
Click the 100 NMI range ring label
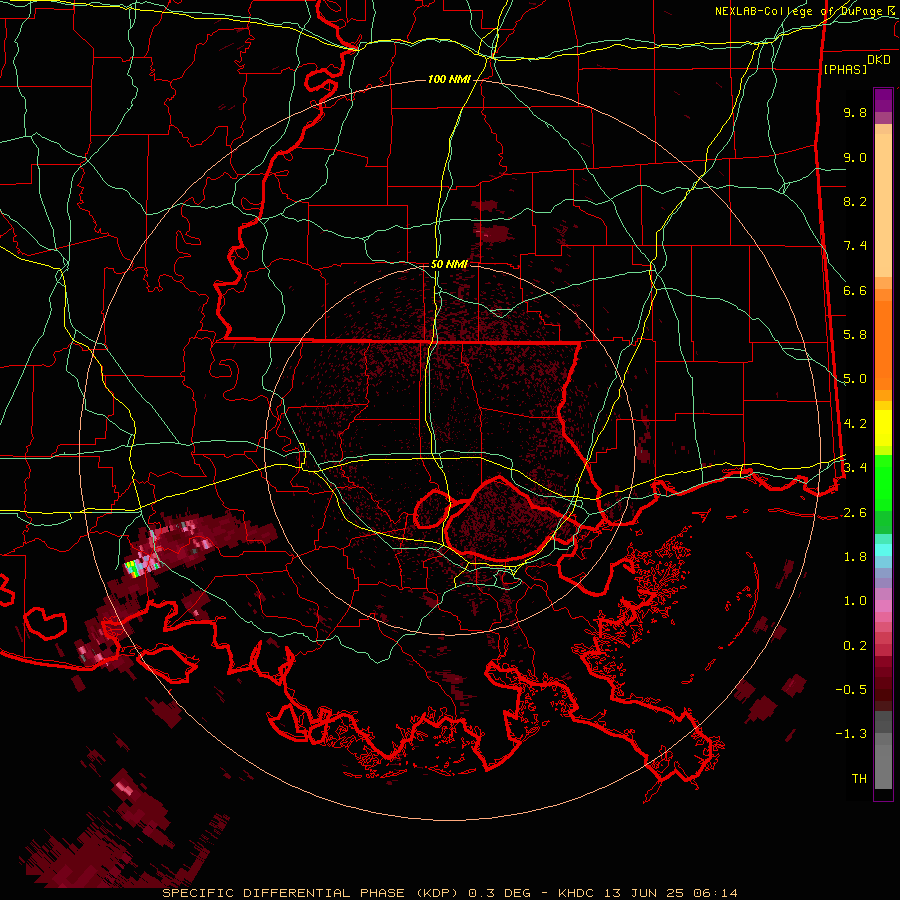[449, 79]
